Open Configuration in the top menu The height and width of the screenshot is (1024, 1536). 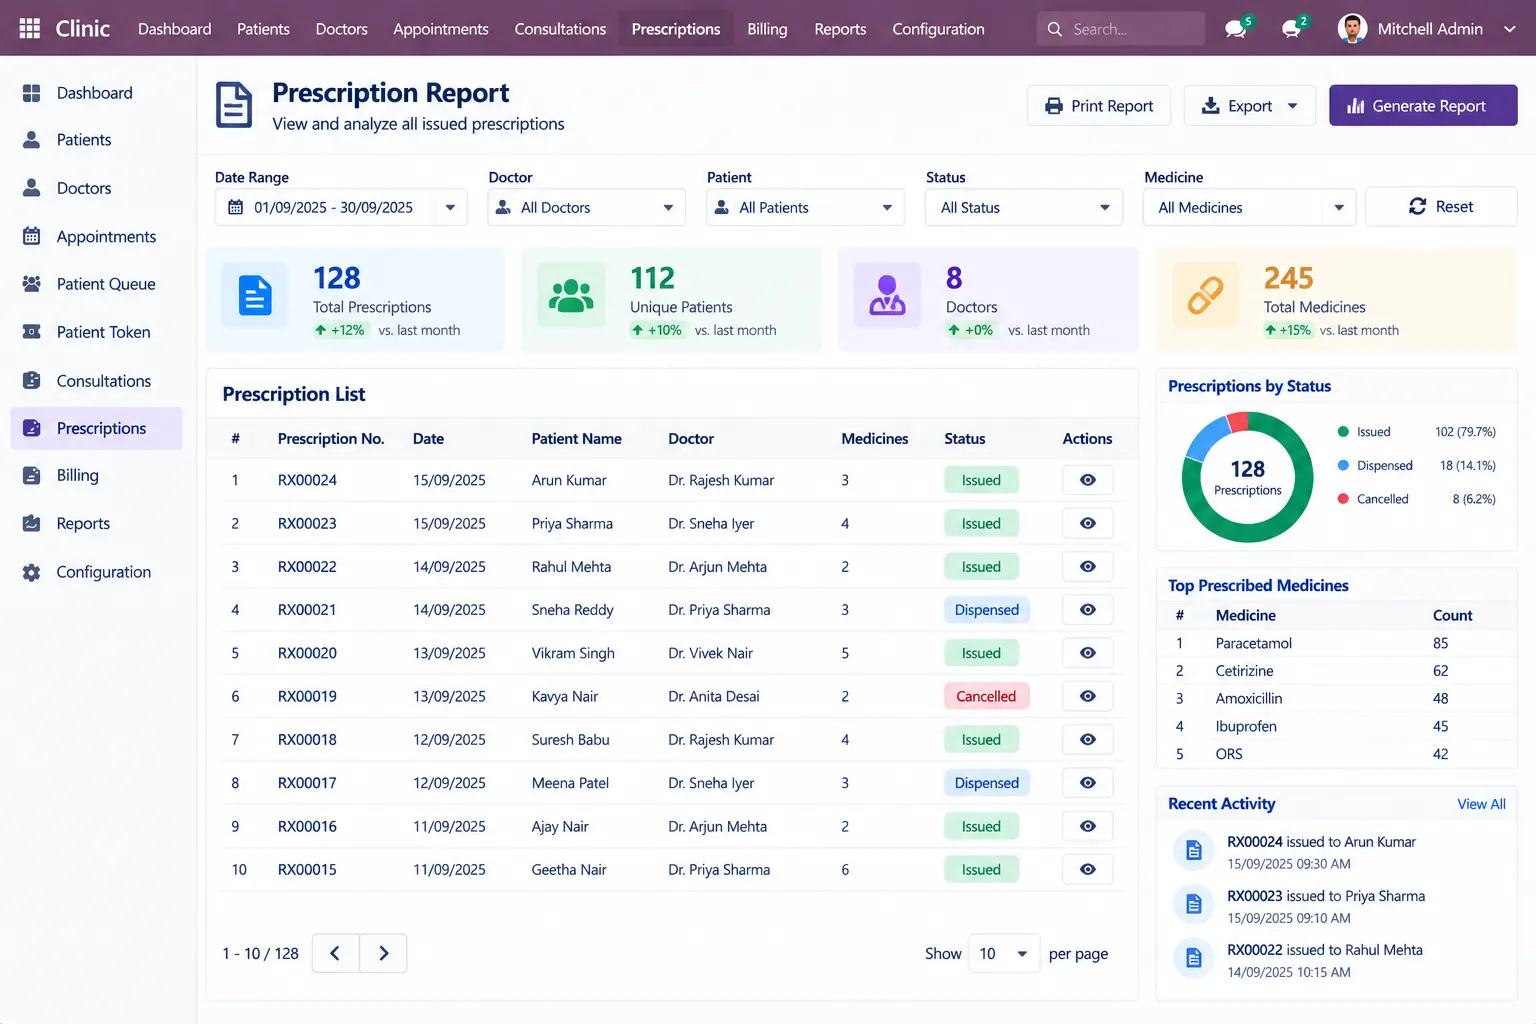point(938,29)
